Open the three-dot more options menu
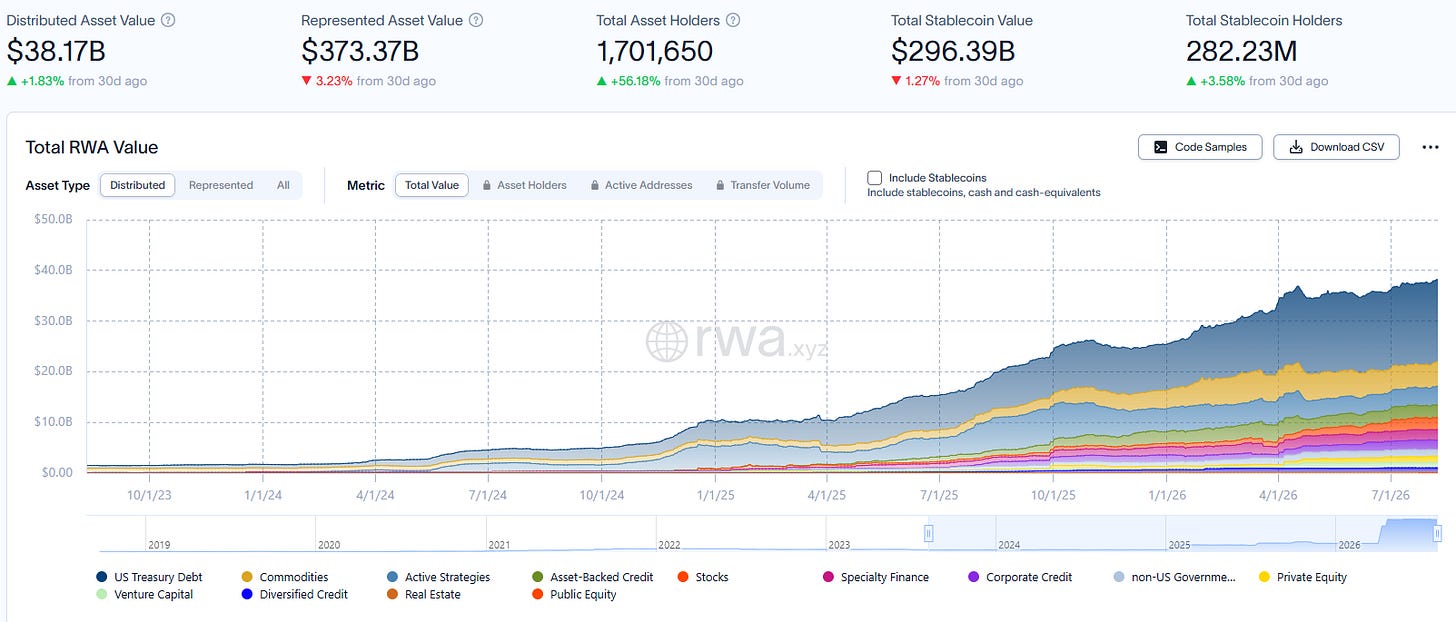1456x622 pixels. tap(1430, 147)
